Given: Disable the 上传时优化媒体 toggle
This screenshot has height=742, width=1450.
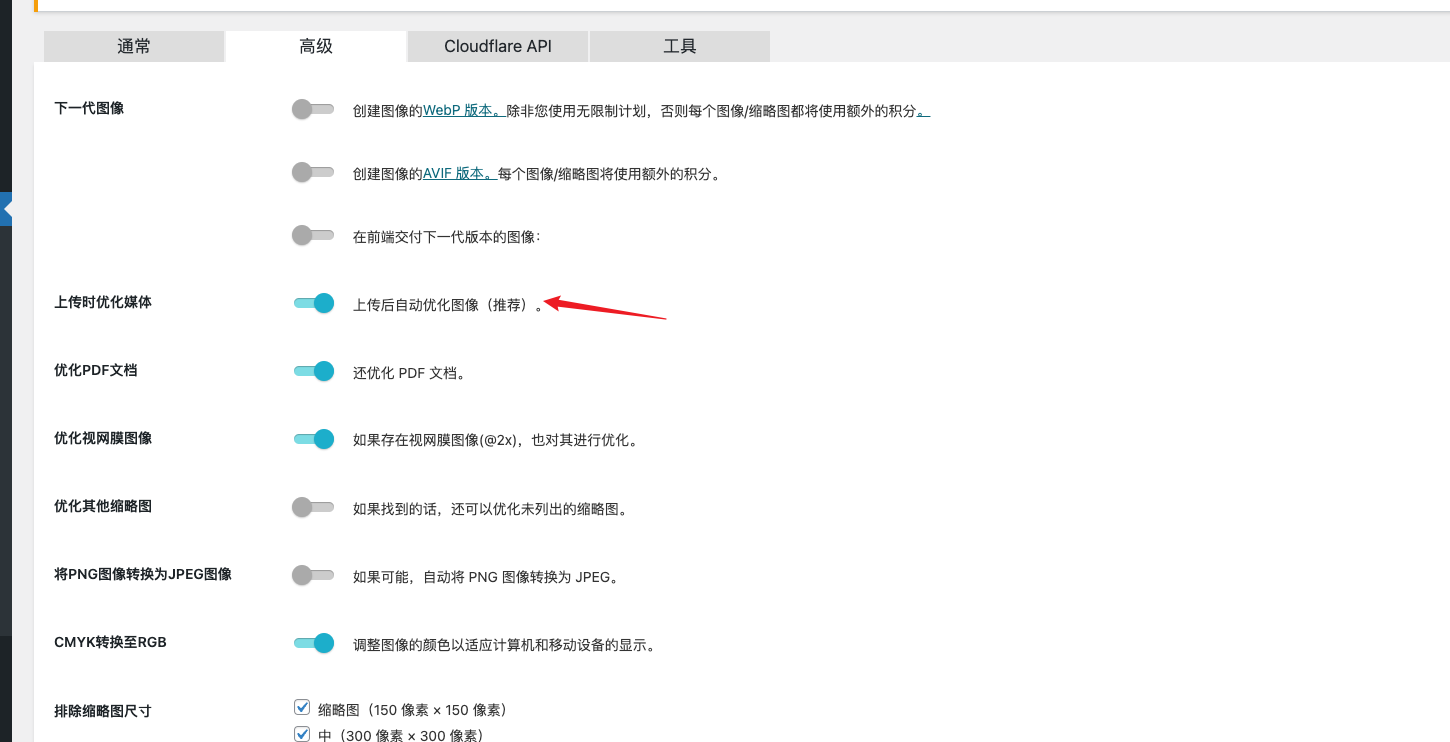Looking at the screenshot, I should [313, 303].
